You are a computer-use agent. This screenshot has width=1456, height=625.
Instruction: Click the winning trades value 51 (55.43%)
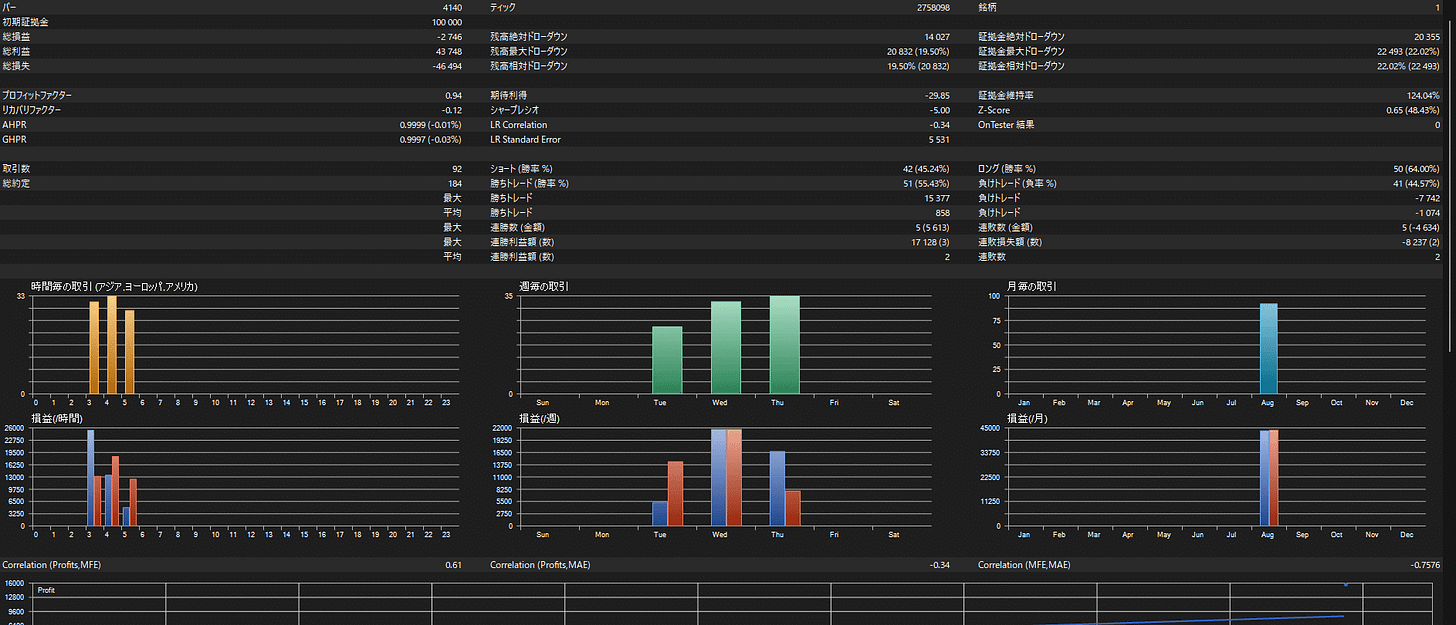tap(926, 183)
